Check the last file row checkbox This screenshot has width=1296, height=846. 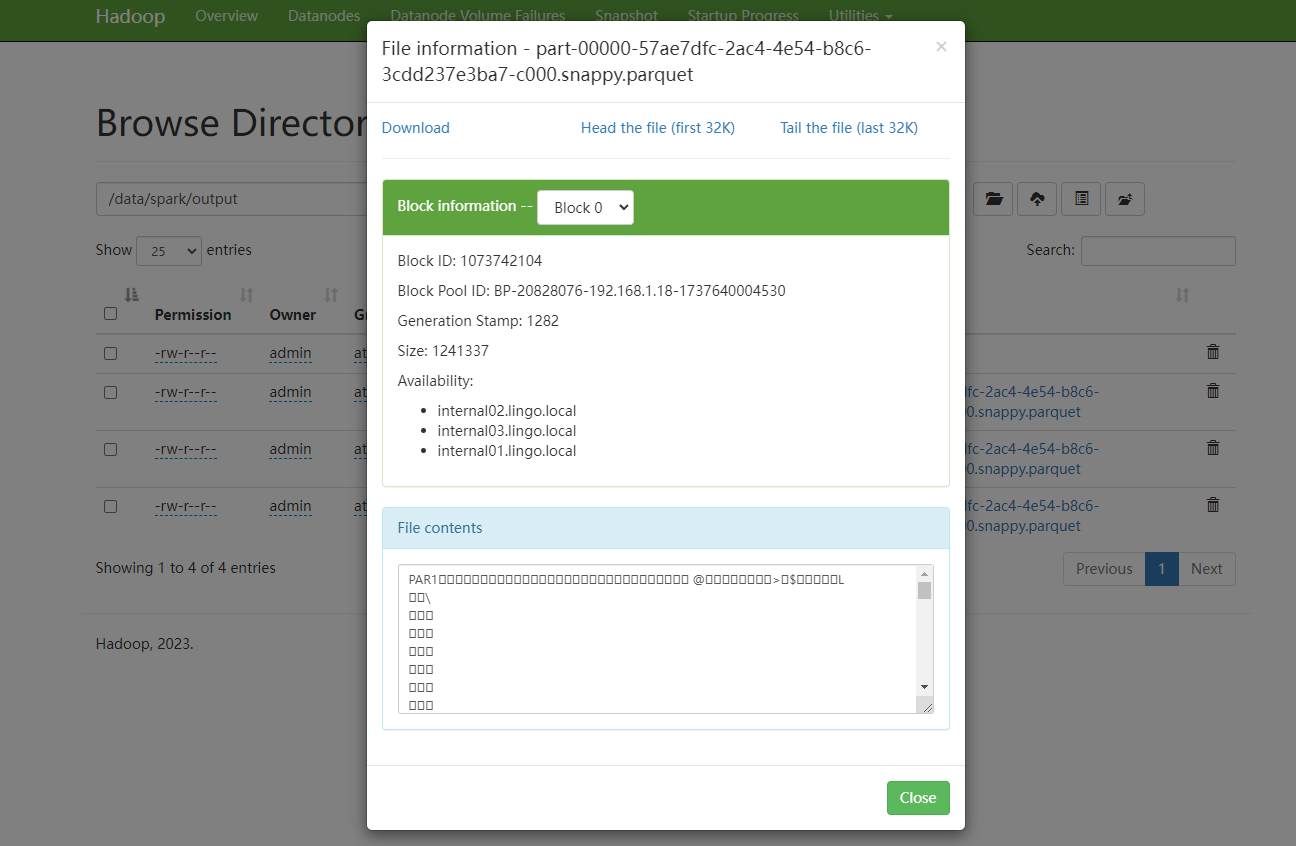[x=111, y=506]
